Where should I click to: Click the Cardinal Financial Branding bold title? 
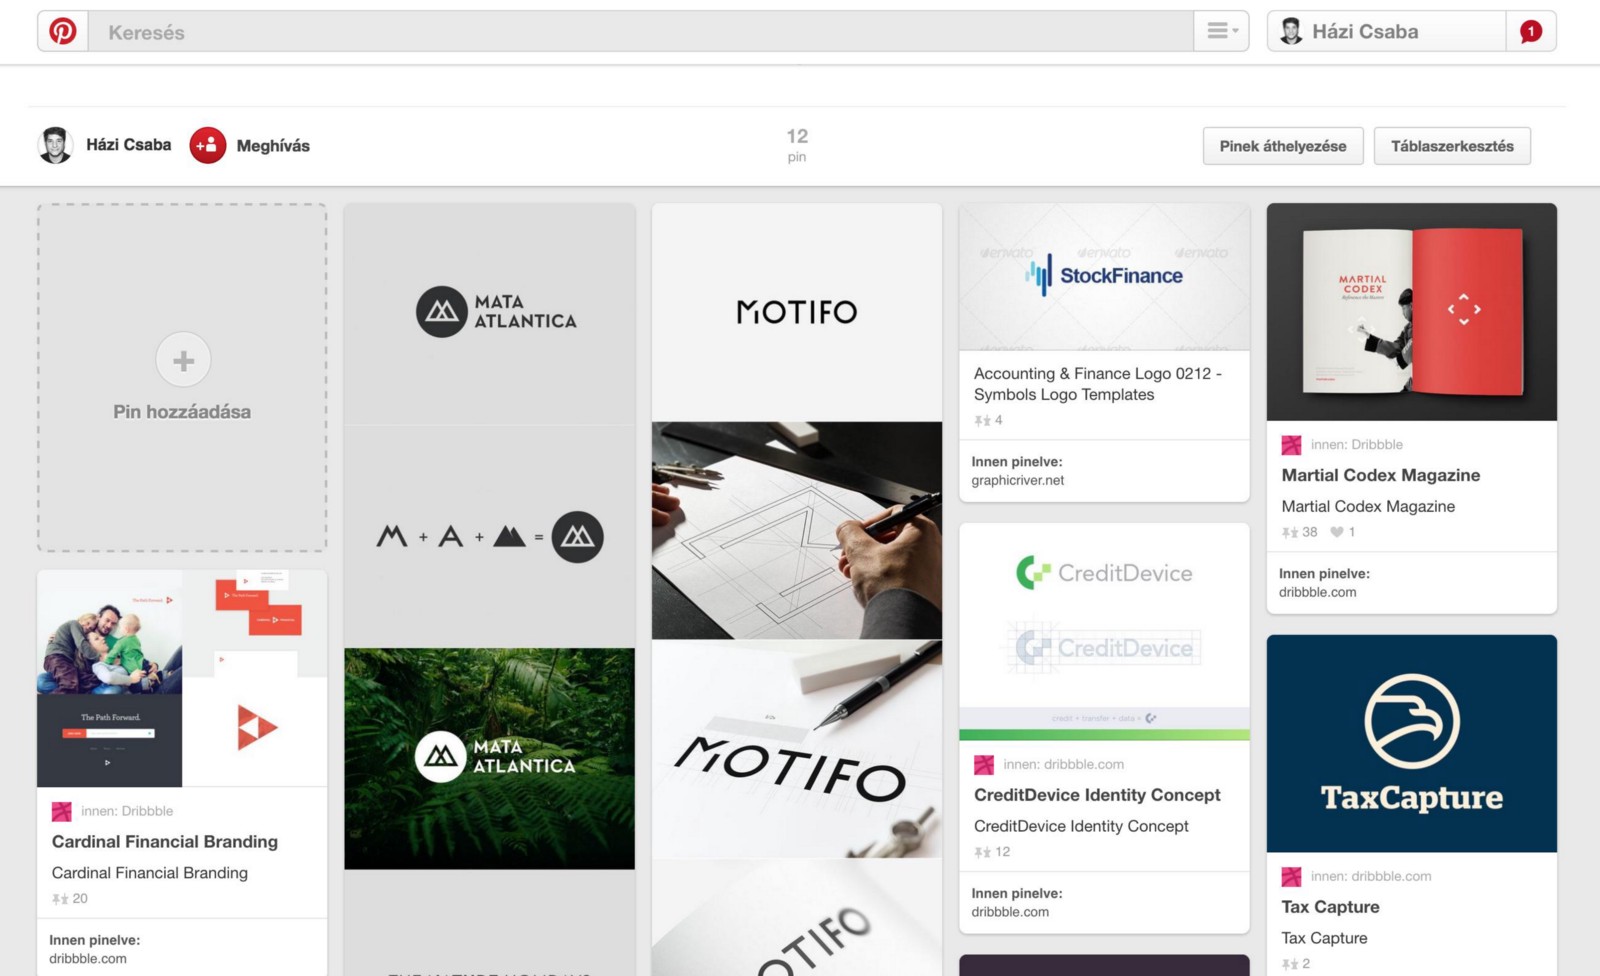[x=165, y=843]
